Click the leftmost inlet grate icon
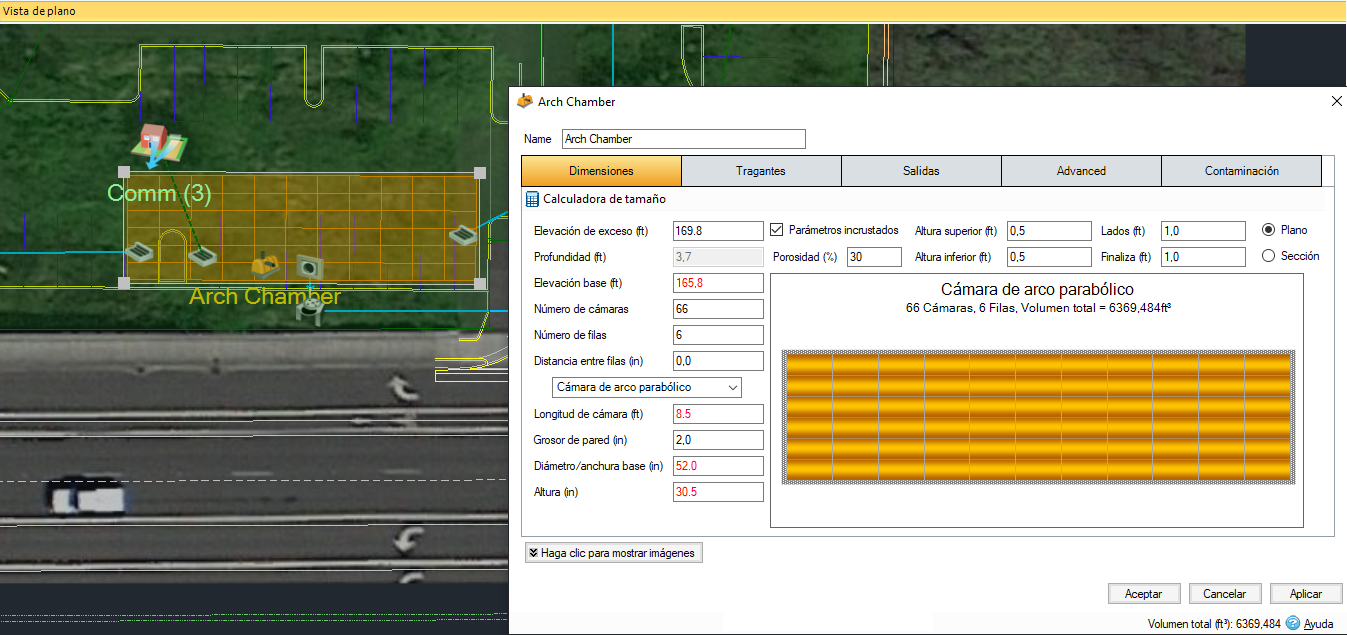 pos(139,250)
